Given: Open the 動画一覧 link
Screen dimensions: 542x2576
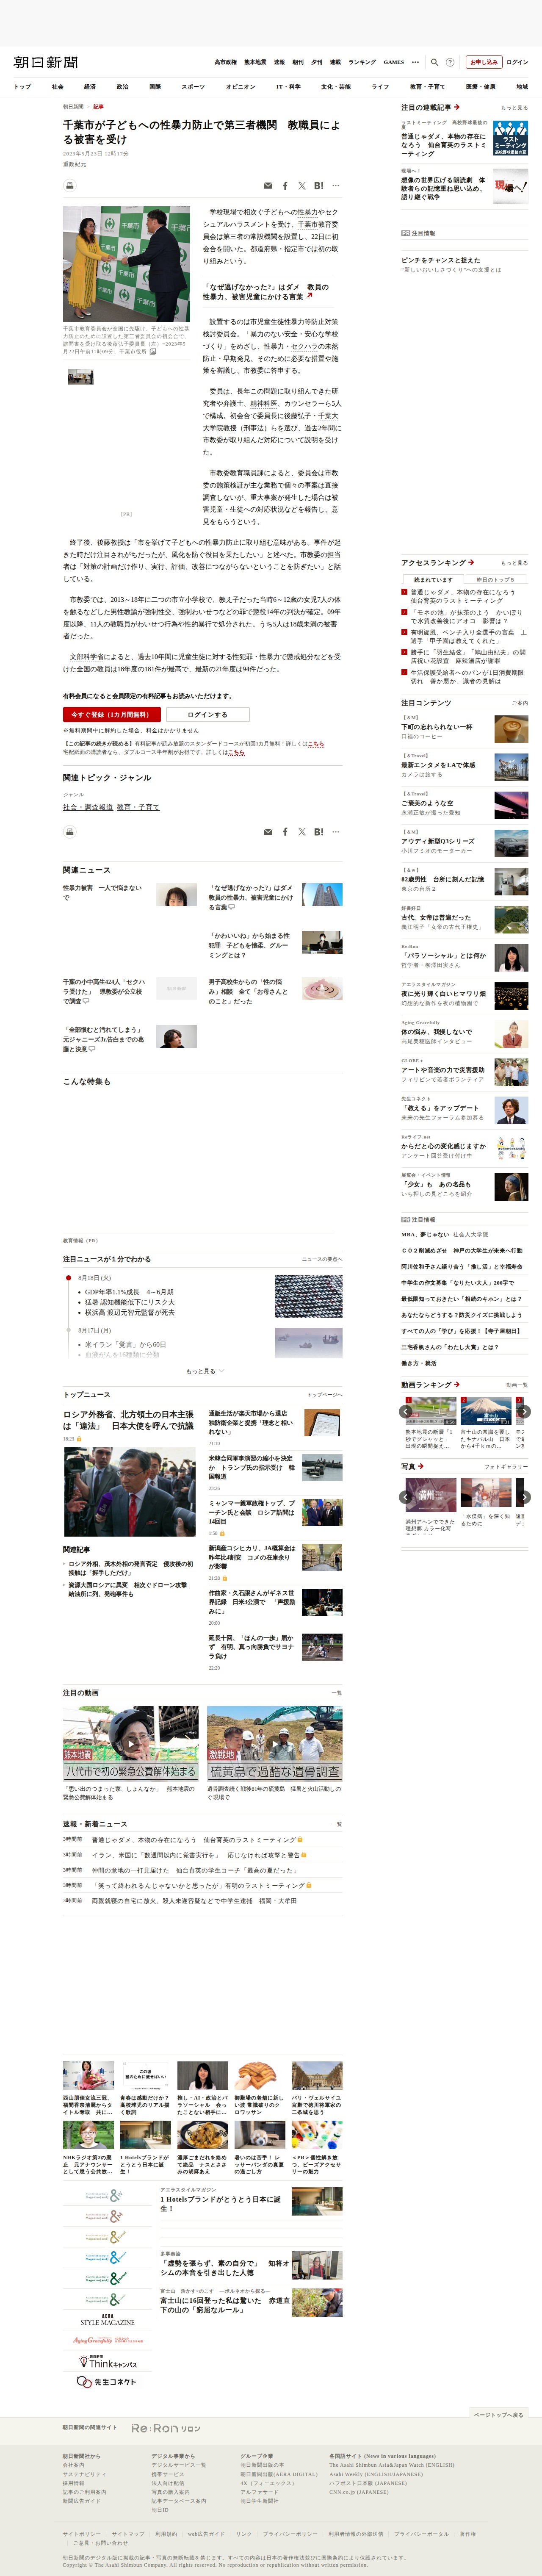Looking at the screenshot, I should (517, 1385).
